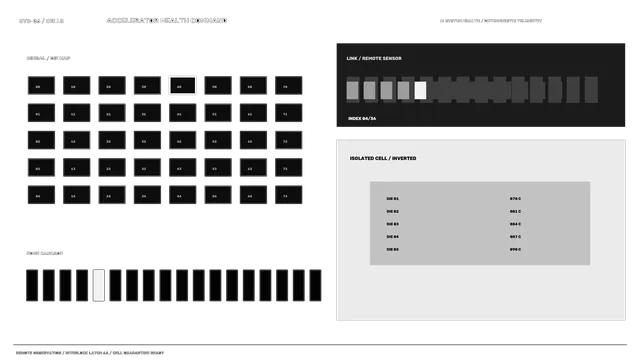
Task: Click the INDEX 04/36 readout
Action: (x=362, y=118)
